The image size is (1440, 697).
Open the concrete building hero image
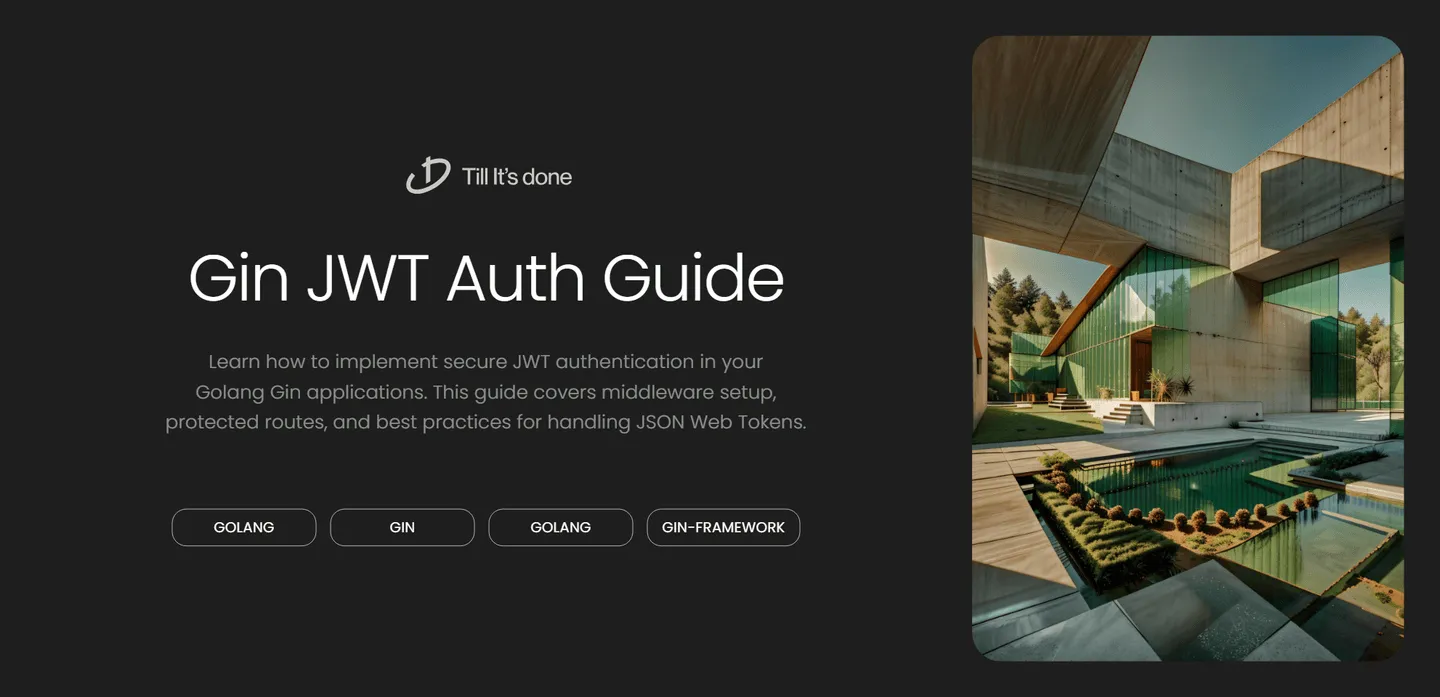pos(1187,348)
